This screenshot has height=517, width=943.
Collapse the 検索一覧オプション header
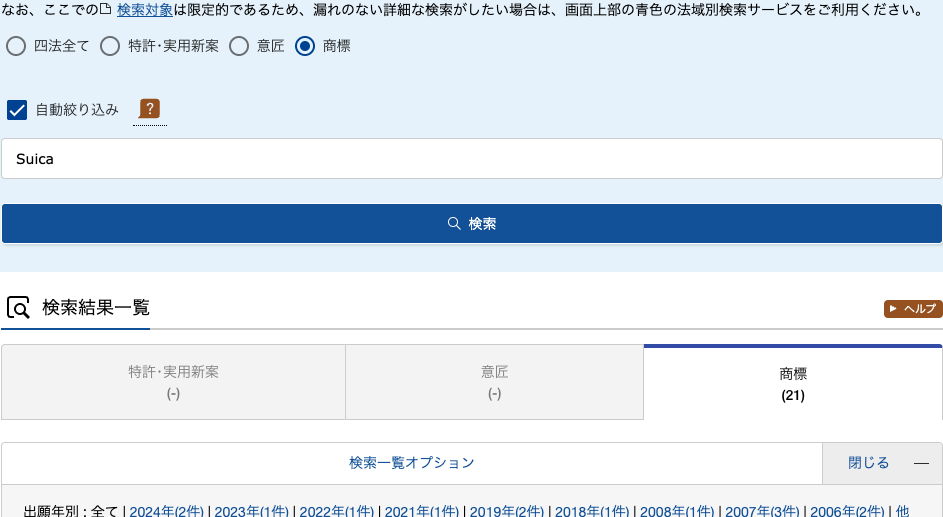coord(411,463)
